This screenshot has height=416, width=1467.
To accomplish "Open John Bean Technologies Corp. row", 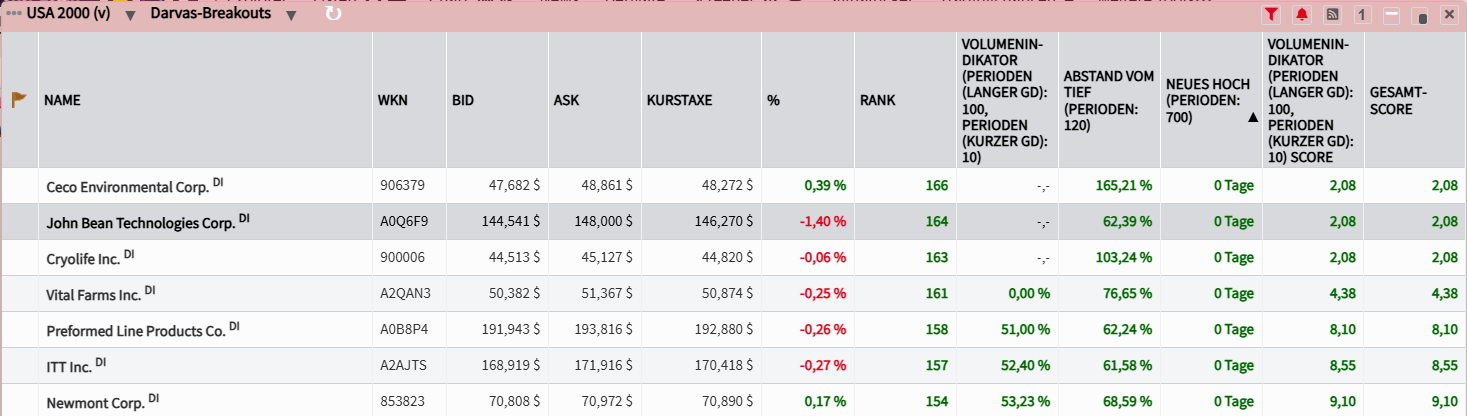I will (x=733, y=222).
